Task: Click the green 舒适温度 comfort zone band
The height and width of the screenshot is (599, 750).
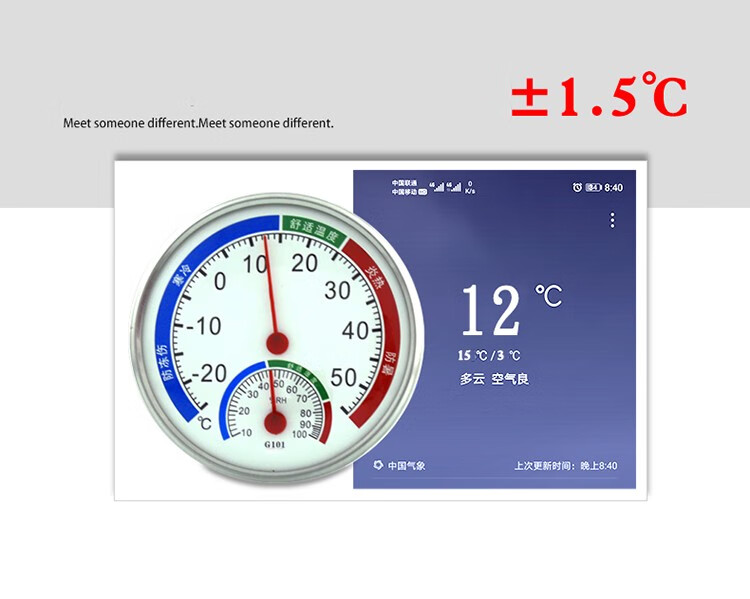Action: (x=314, y=231)
